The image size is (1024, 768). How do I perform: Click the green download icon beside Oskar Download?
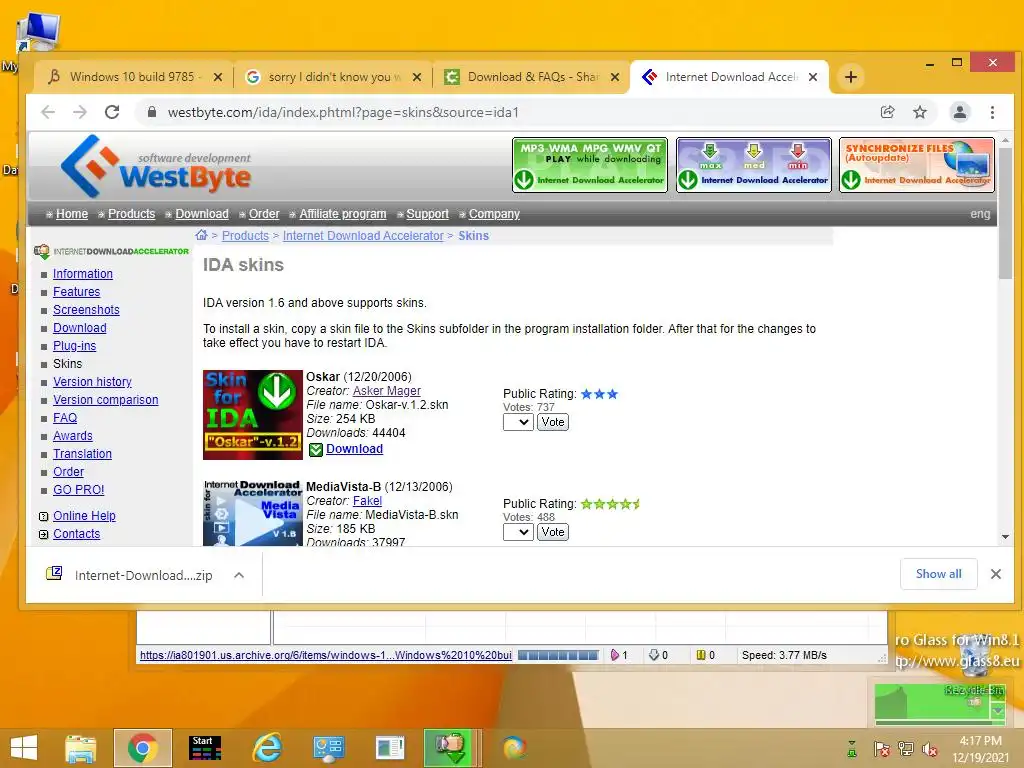315,449
